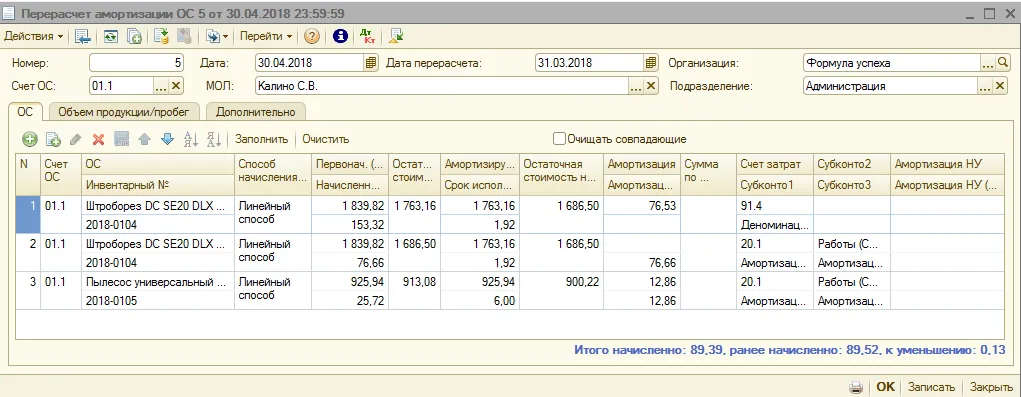Open the print icon at bottom right

click(x=857, y=387)
